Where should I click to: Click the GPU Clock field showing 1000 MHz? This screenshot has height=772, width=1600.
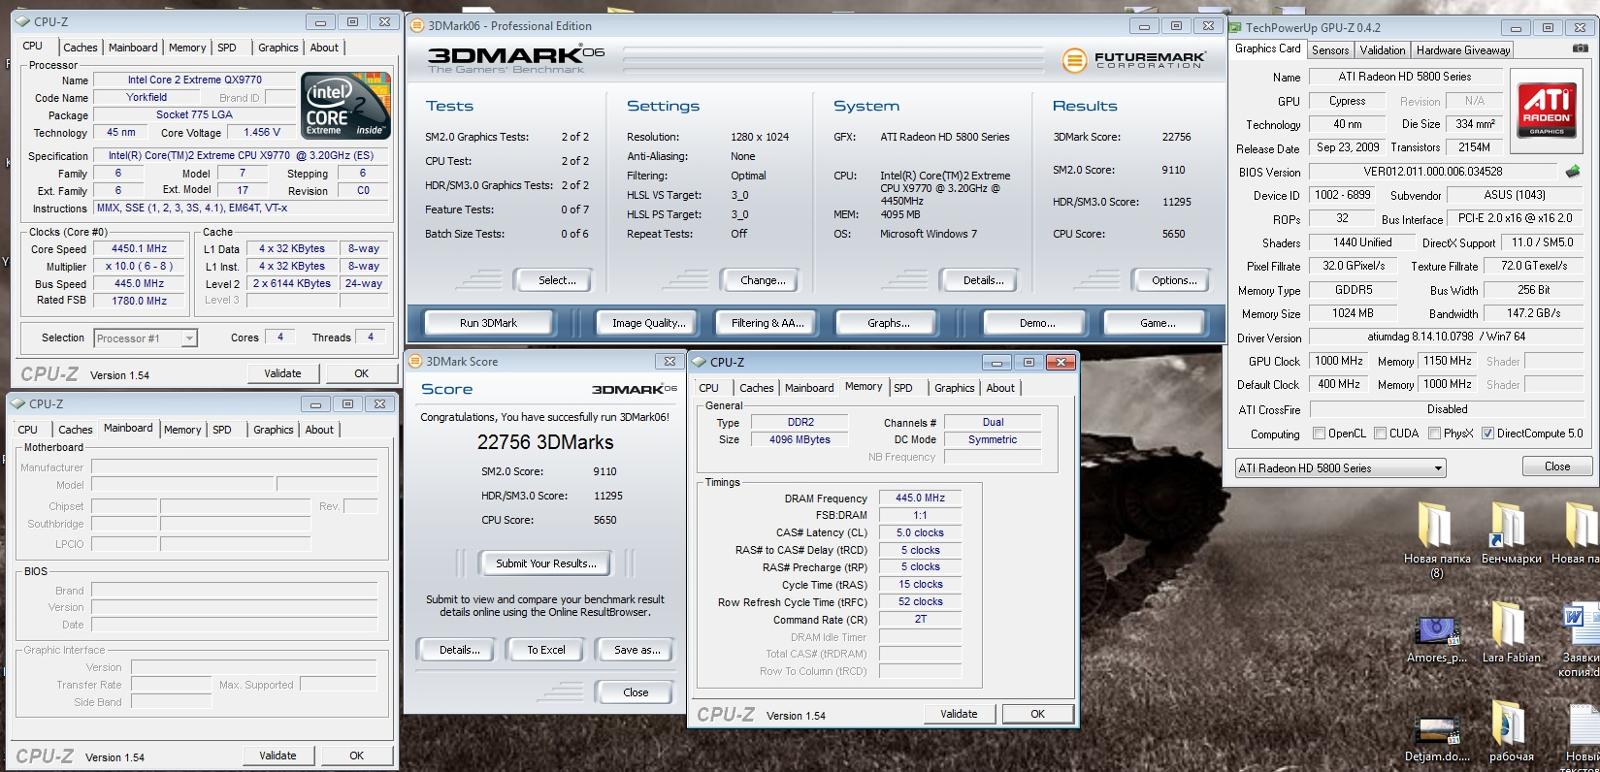1338,361
